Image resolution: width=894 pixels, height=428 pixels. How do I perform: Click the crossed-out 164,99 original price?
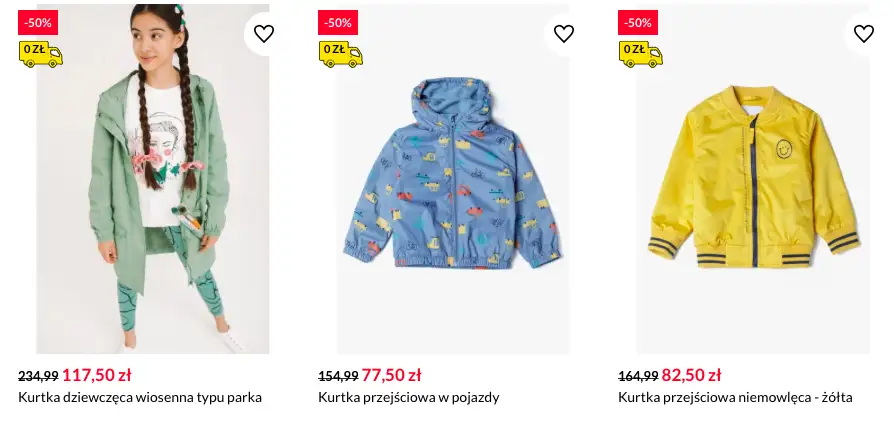638,376
